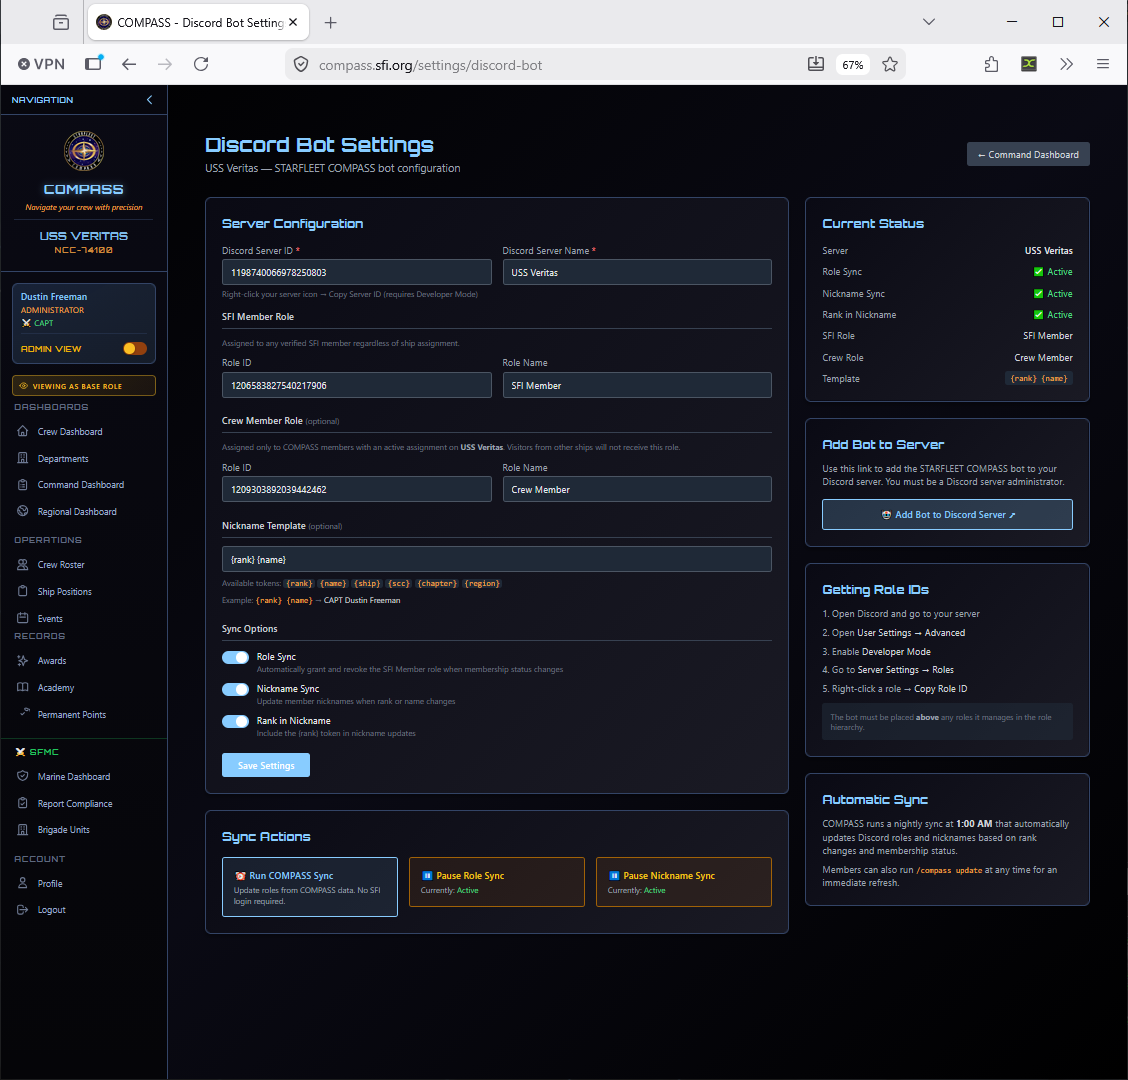Click the Profile person icon
The width and height of the screenshot is (1128, 1080).
point(23,883)
